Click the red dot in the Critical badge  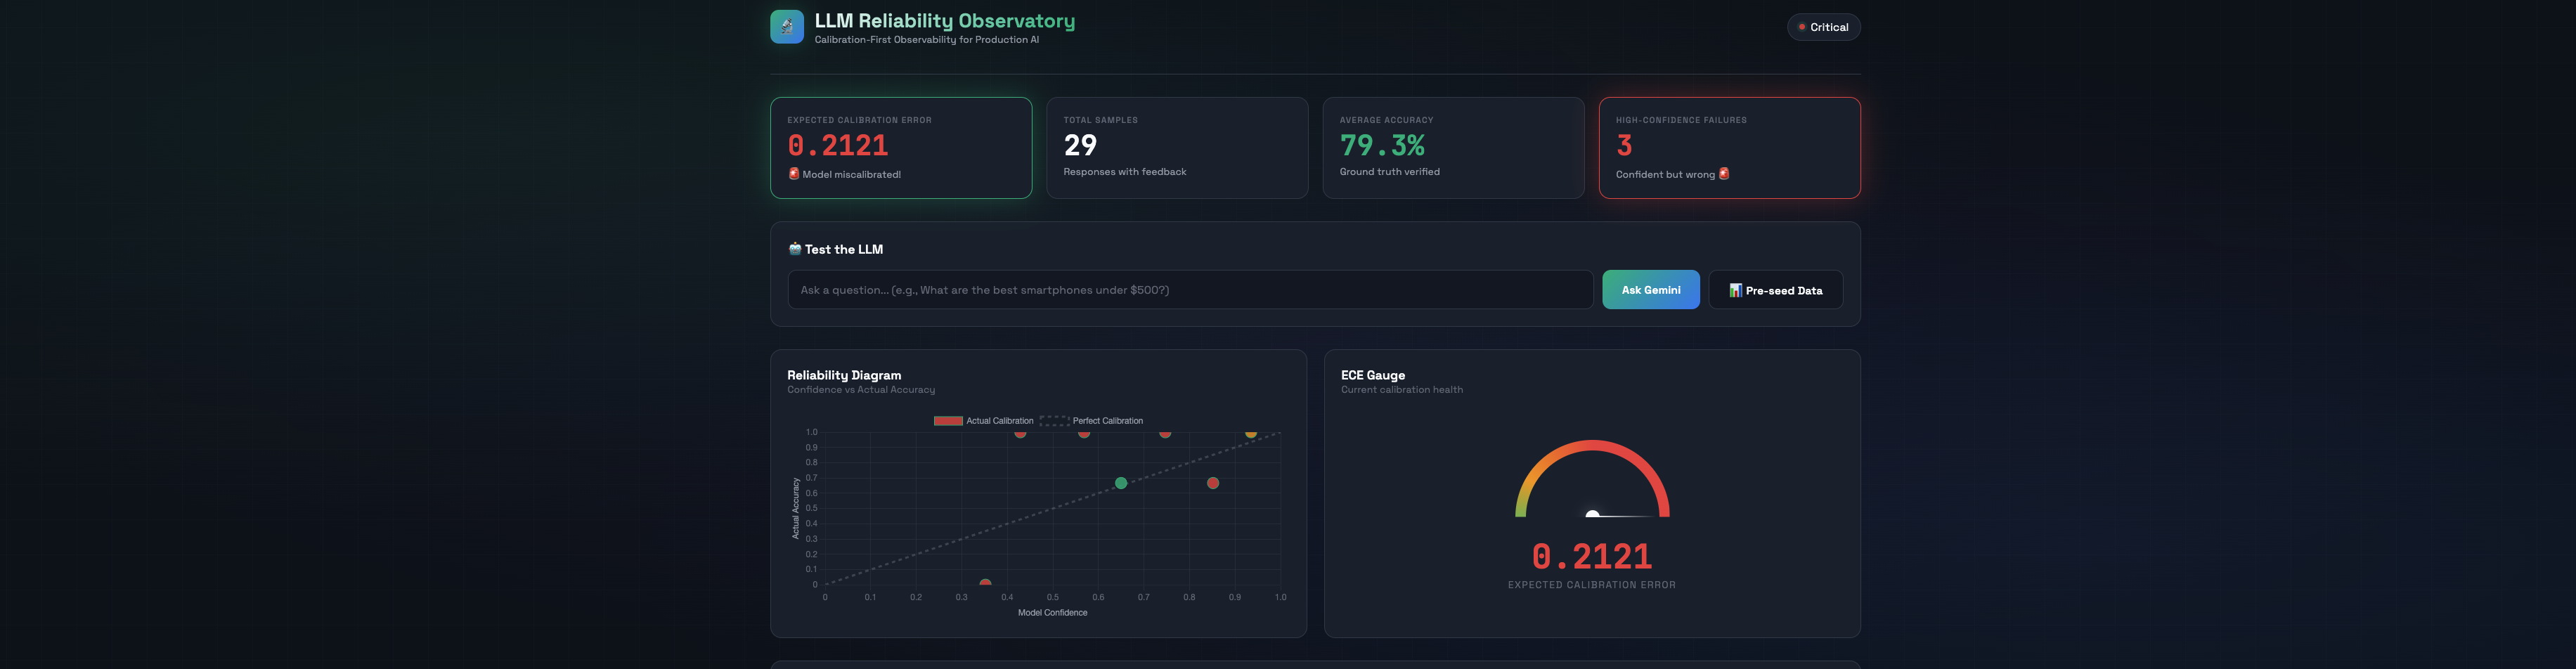coord(1802,27)
